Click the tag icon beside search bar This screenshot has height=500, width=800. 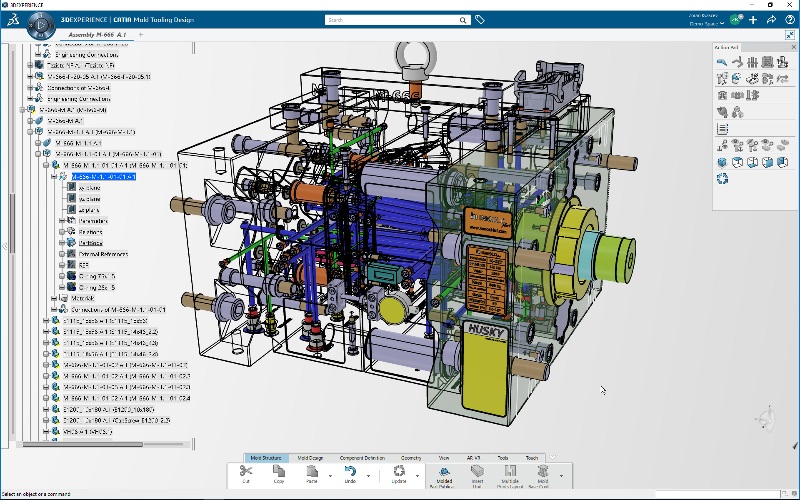pyautogui.click(x=480, y=19)
